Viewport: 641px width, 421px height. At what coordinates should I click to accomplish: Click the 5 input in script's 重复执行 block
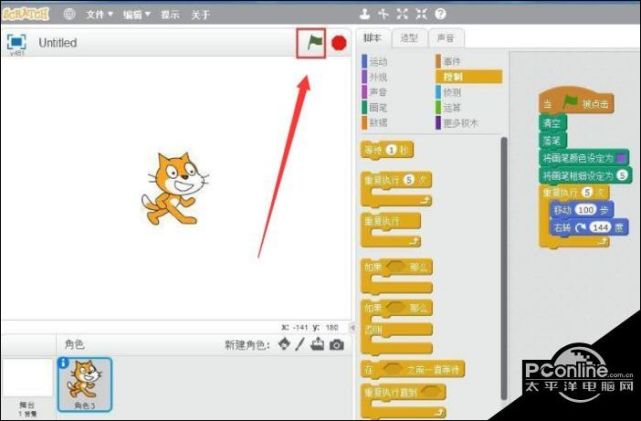point(587,192)
